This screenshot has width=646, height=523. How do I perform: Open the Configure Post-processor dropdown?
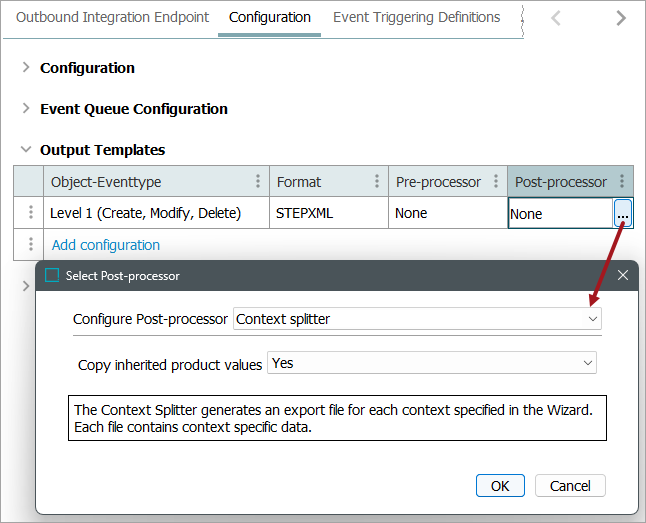[x=592, y=319]
